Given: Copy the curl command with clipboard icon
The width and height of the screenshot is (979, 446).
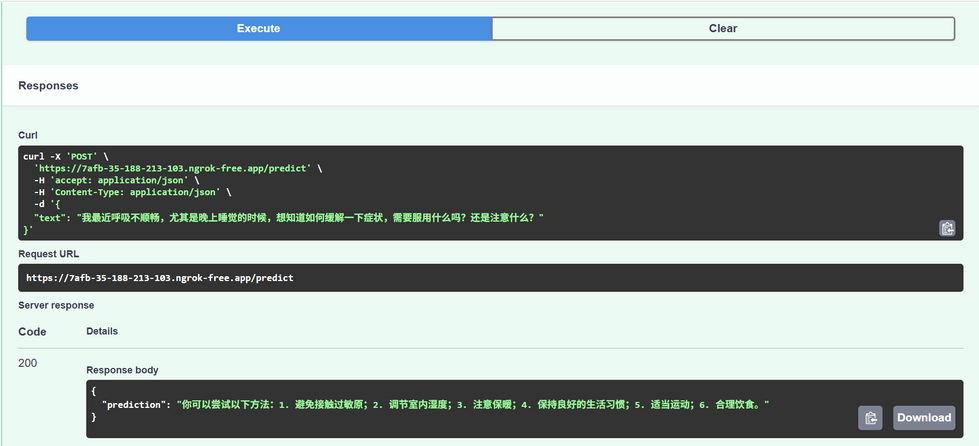Looking at the screenshot, I should coord(947,228).
